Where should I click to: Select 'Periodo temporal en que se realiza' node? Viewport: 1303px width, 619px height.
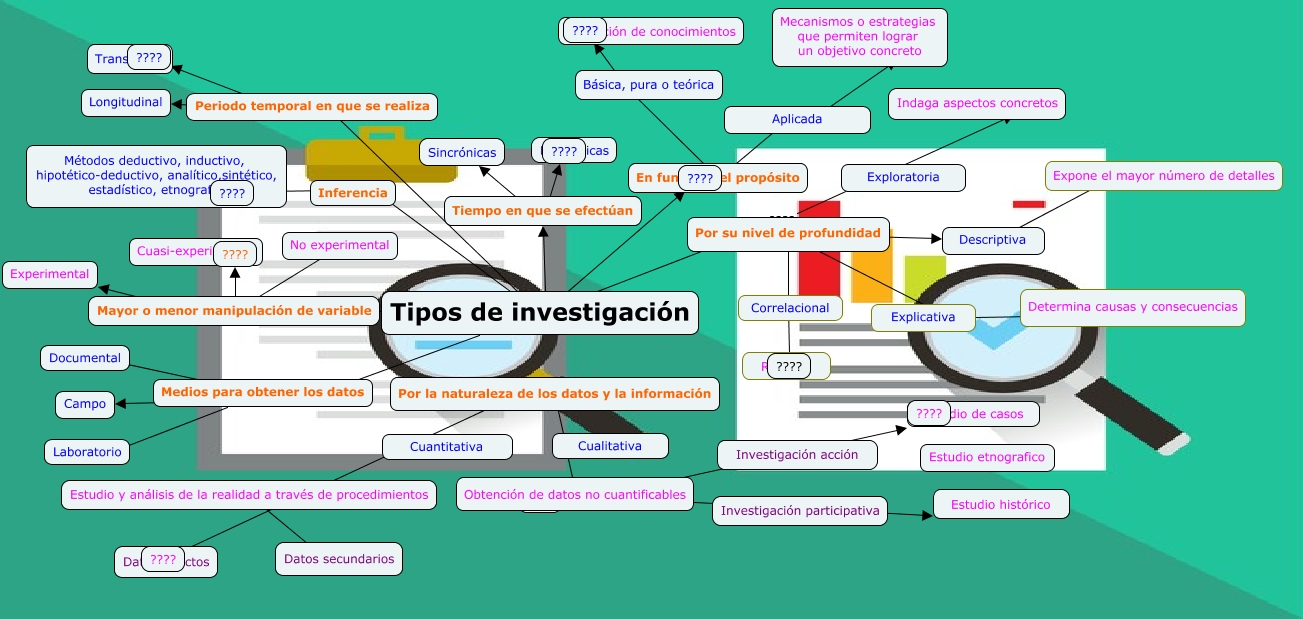pos(312,106)
